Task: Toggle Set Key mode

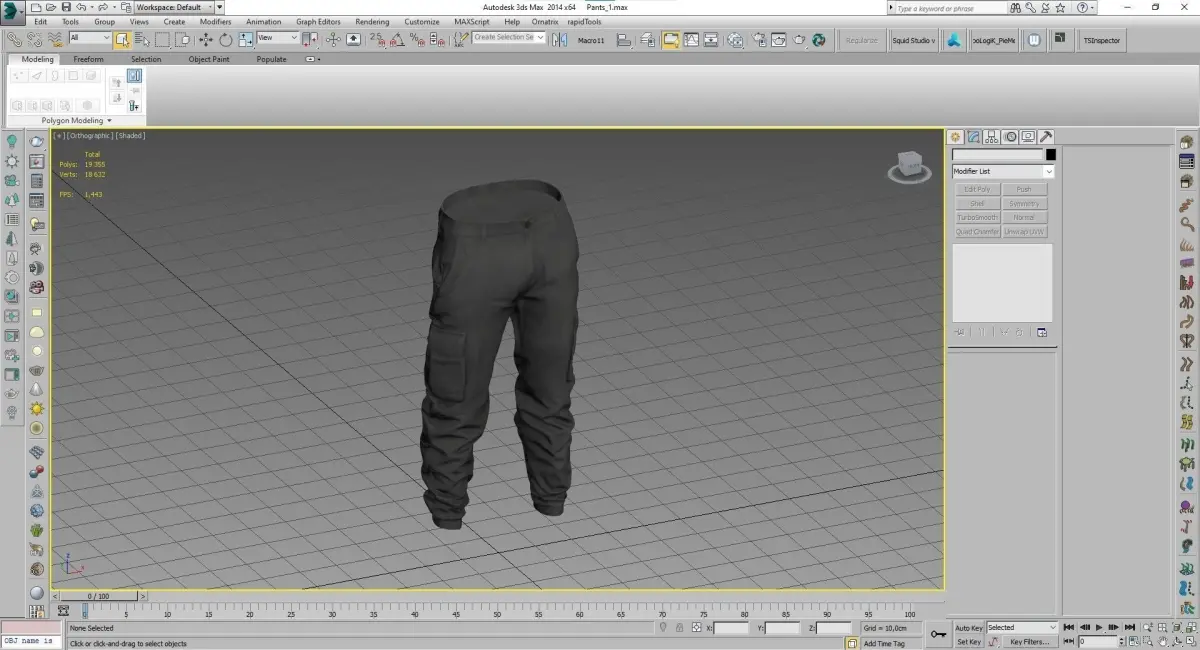Action: [969, 642]
